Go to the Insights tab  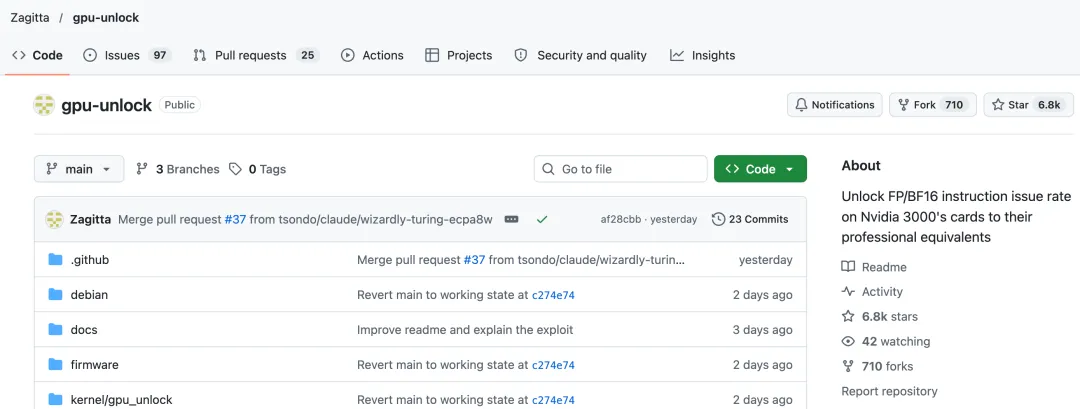click(x=703, y=55)
